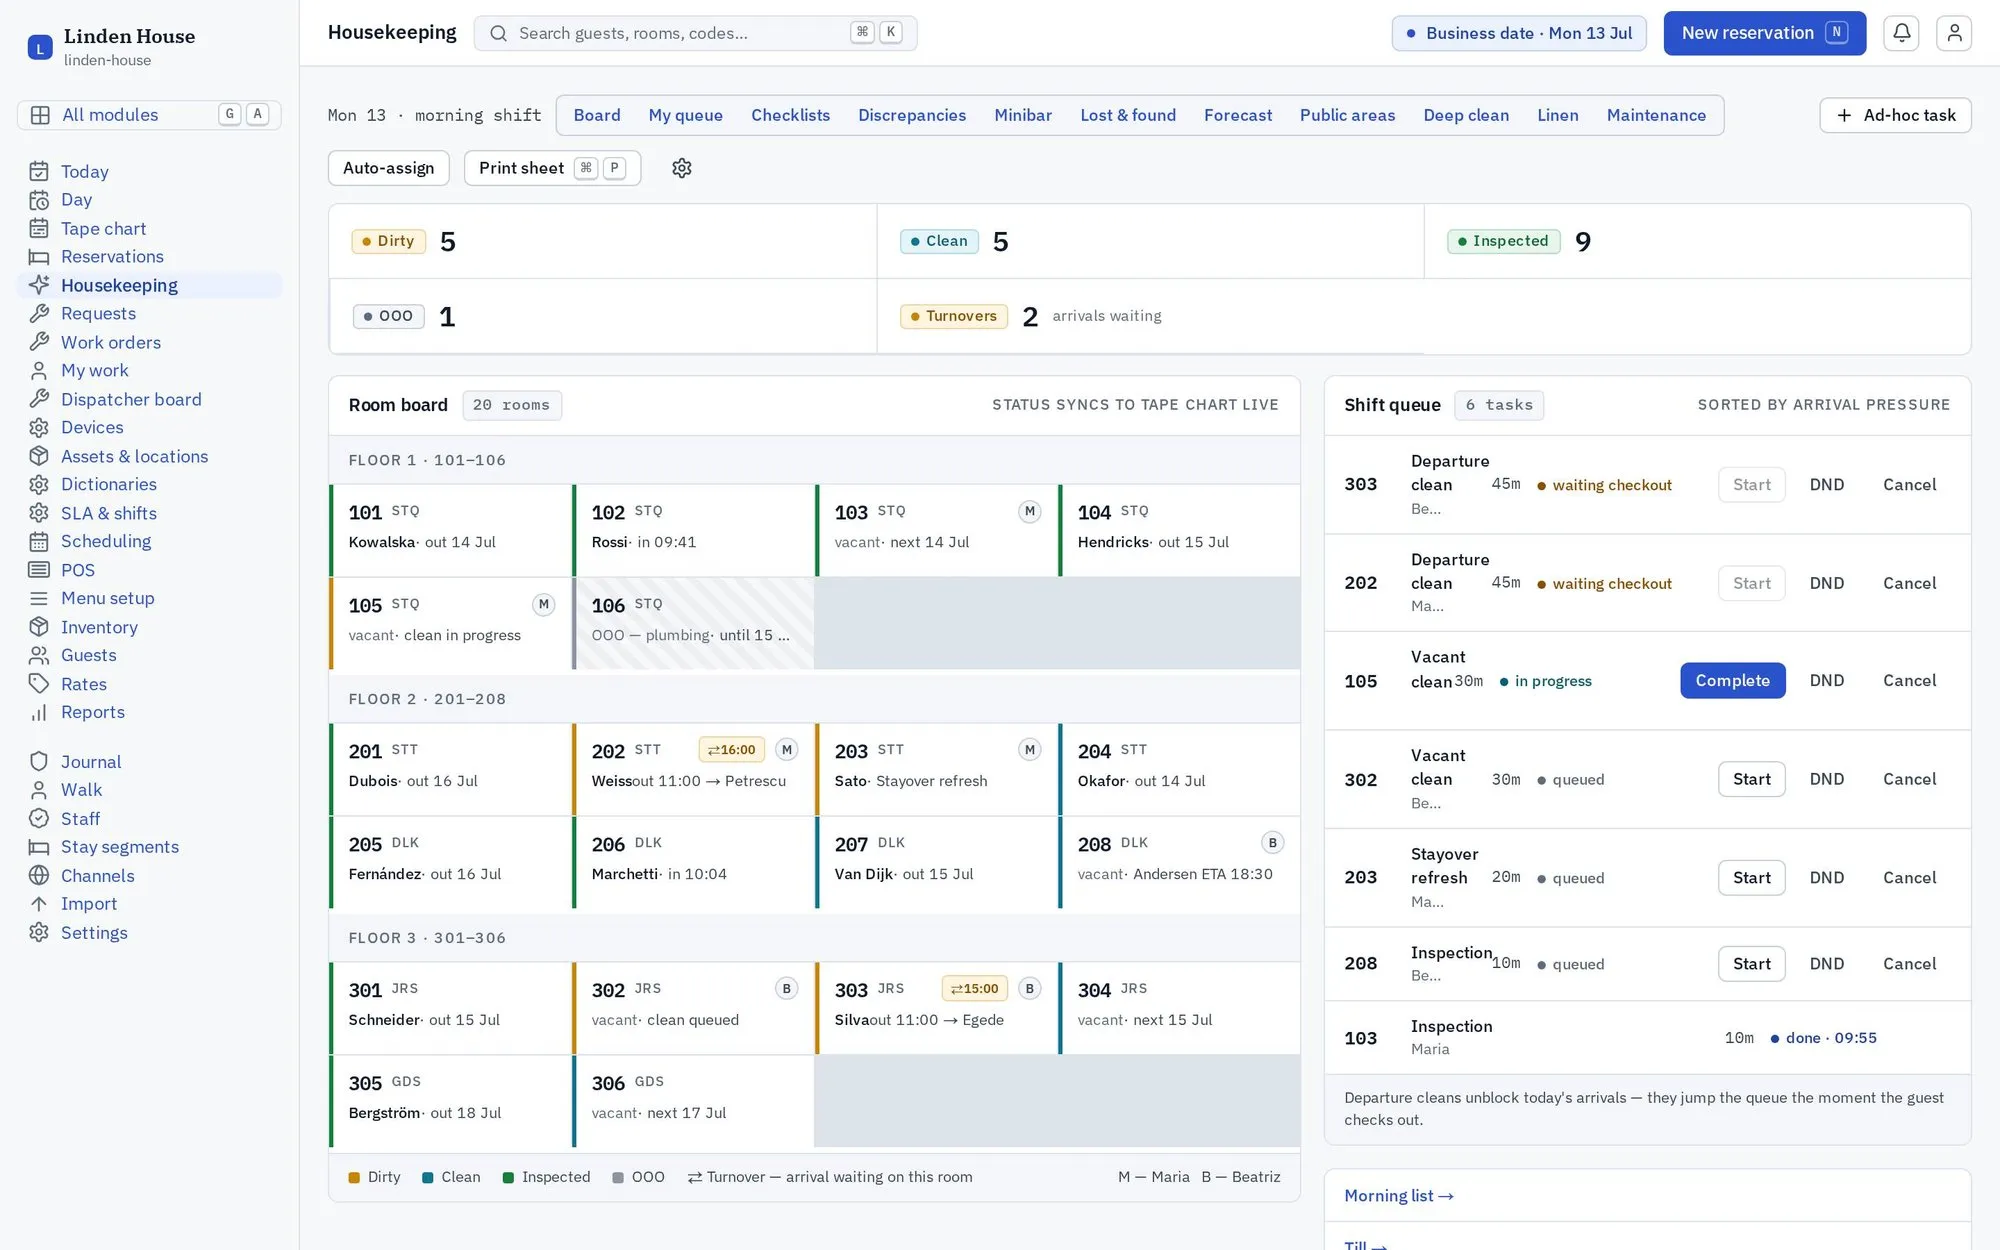
Task: Click the Beatriz badge on room 208
Action: (1272, 843)
